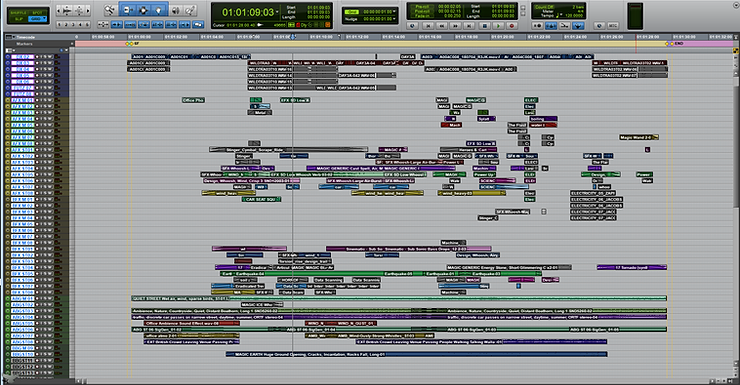Open the edit window toolbar menu
Image resolution: width=740 pixels, height=385 pixels.
click(x=735, y=5)
